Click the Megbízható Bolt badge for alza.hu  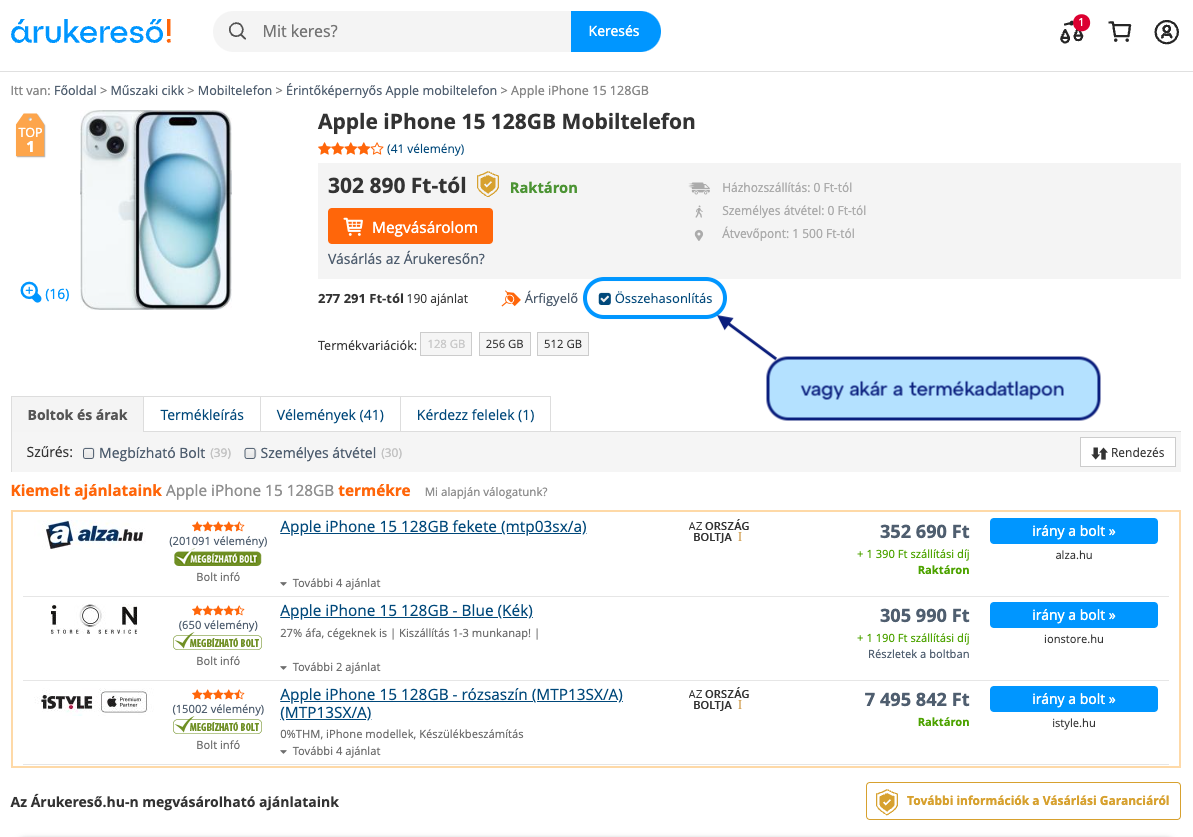coord(218,559)
